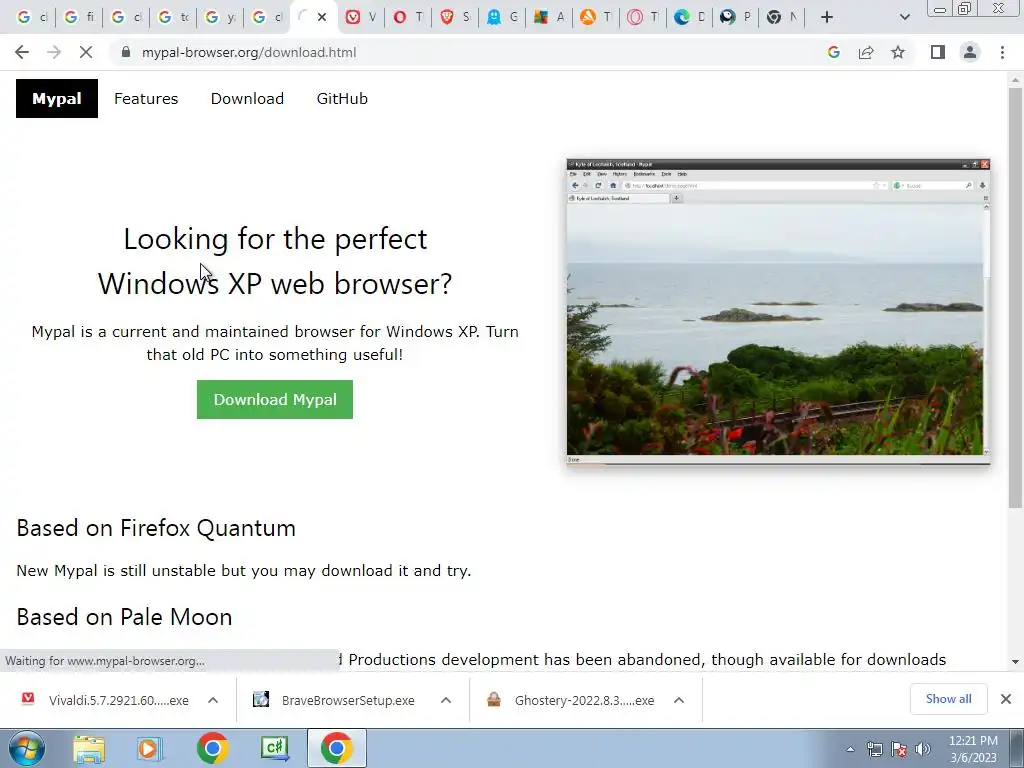Click Show all downloads
The height and width of the screenshot is (768, 1024).
tap(948, 699)
